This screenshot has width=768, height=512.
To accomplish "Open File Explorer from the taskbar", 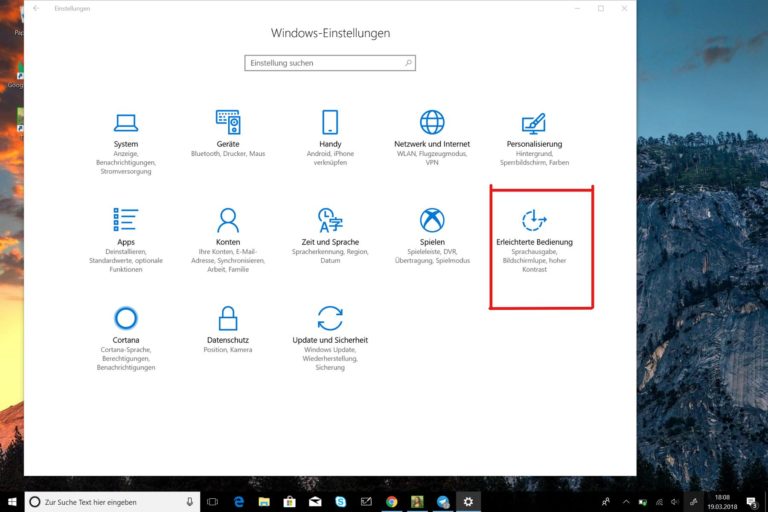I will pos(264,502).
